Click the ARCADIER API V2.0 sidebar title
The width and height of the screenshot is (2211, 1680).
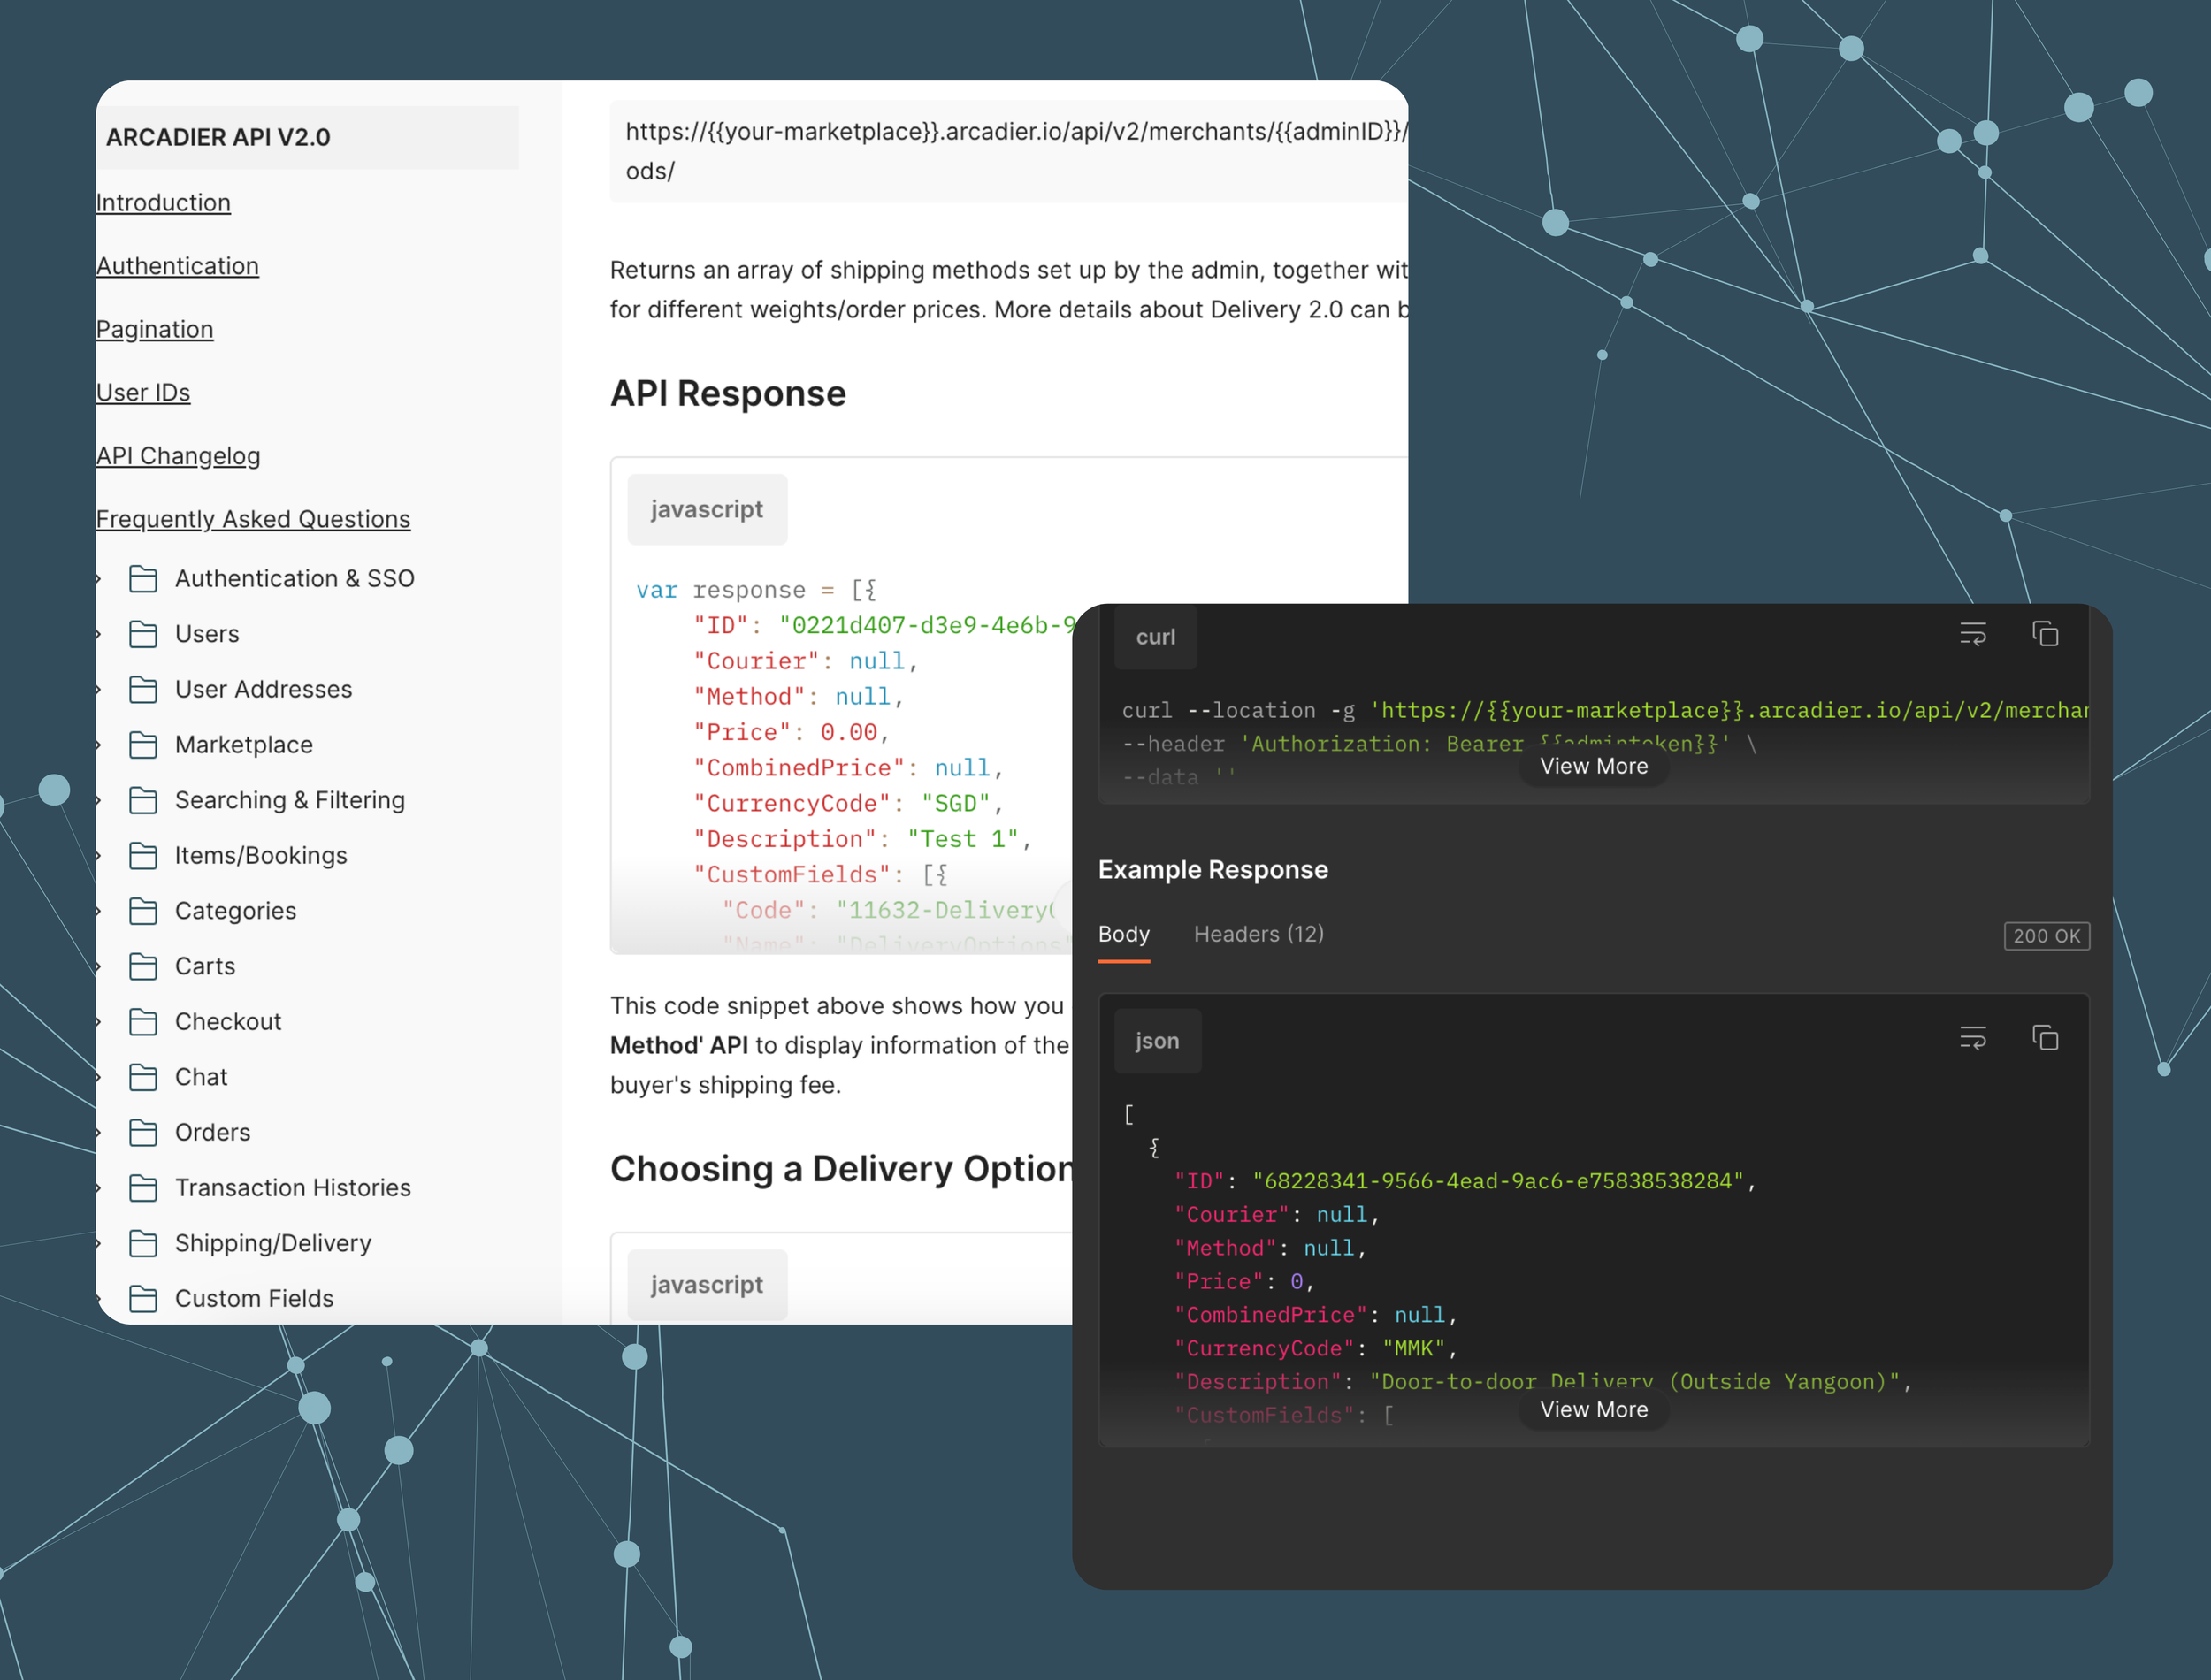[218, 137]
